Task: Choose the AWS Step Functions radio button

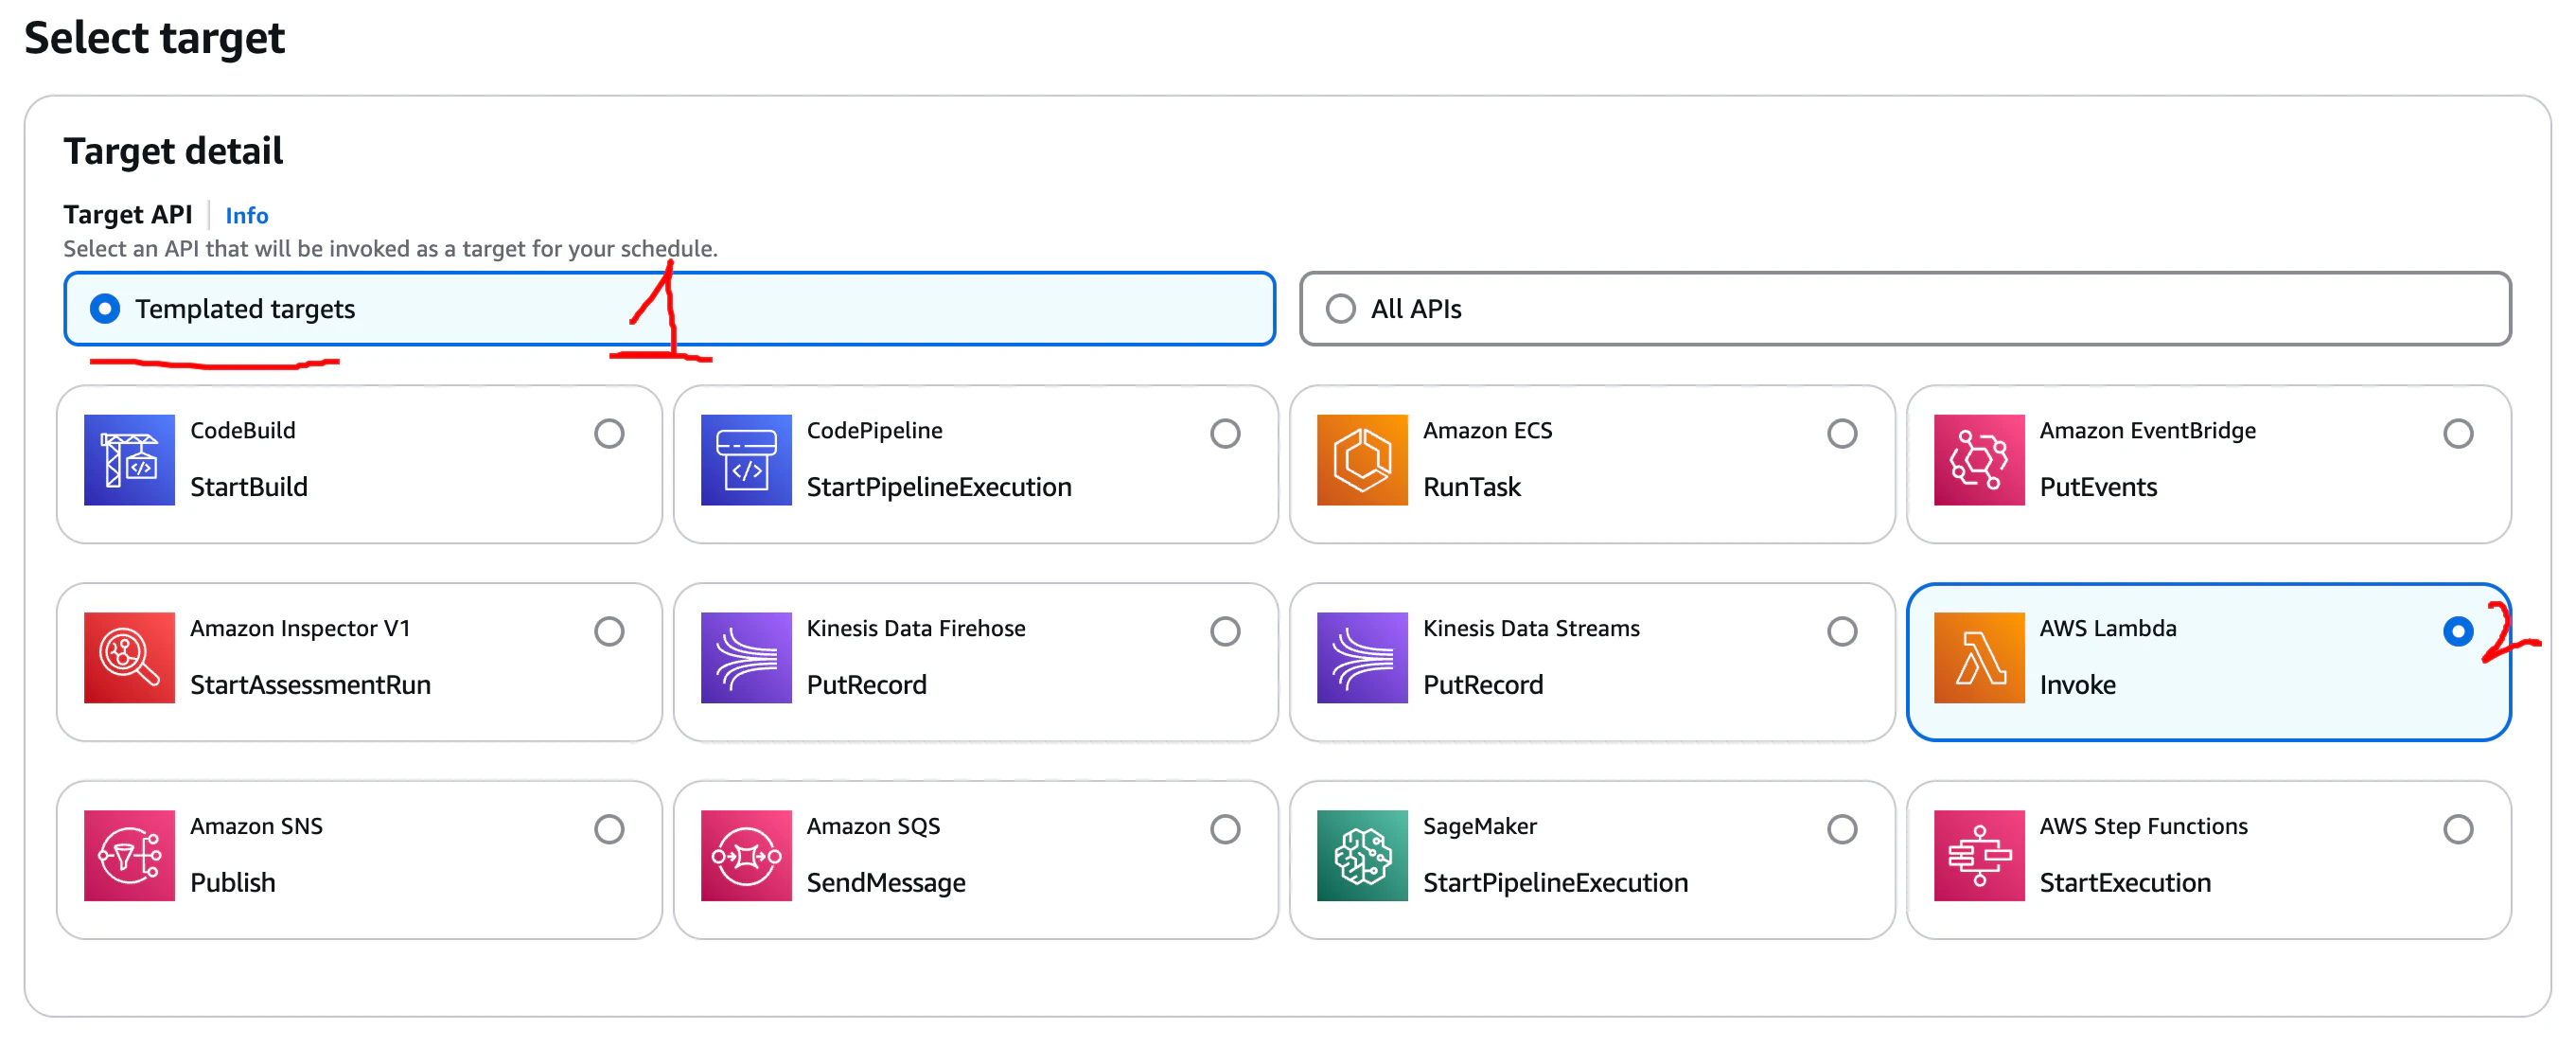Action: tap(2458, 830)
